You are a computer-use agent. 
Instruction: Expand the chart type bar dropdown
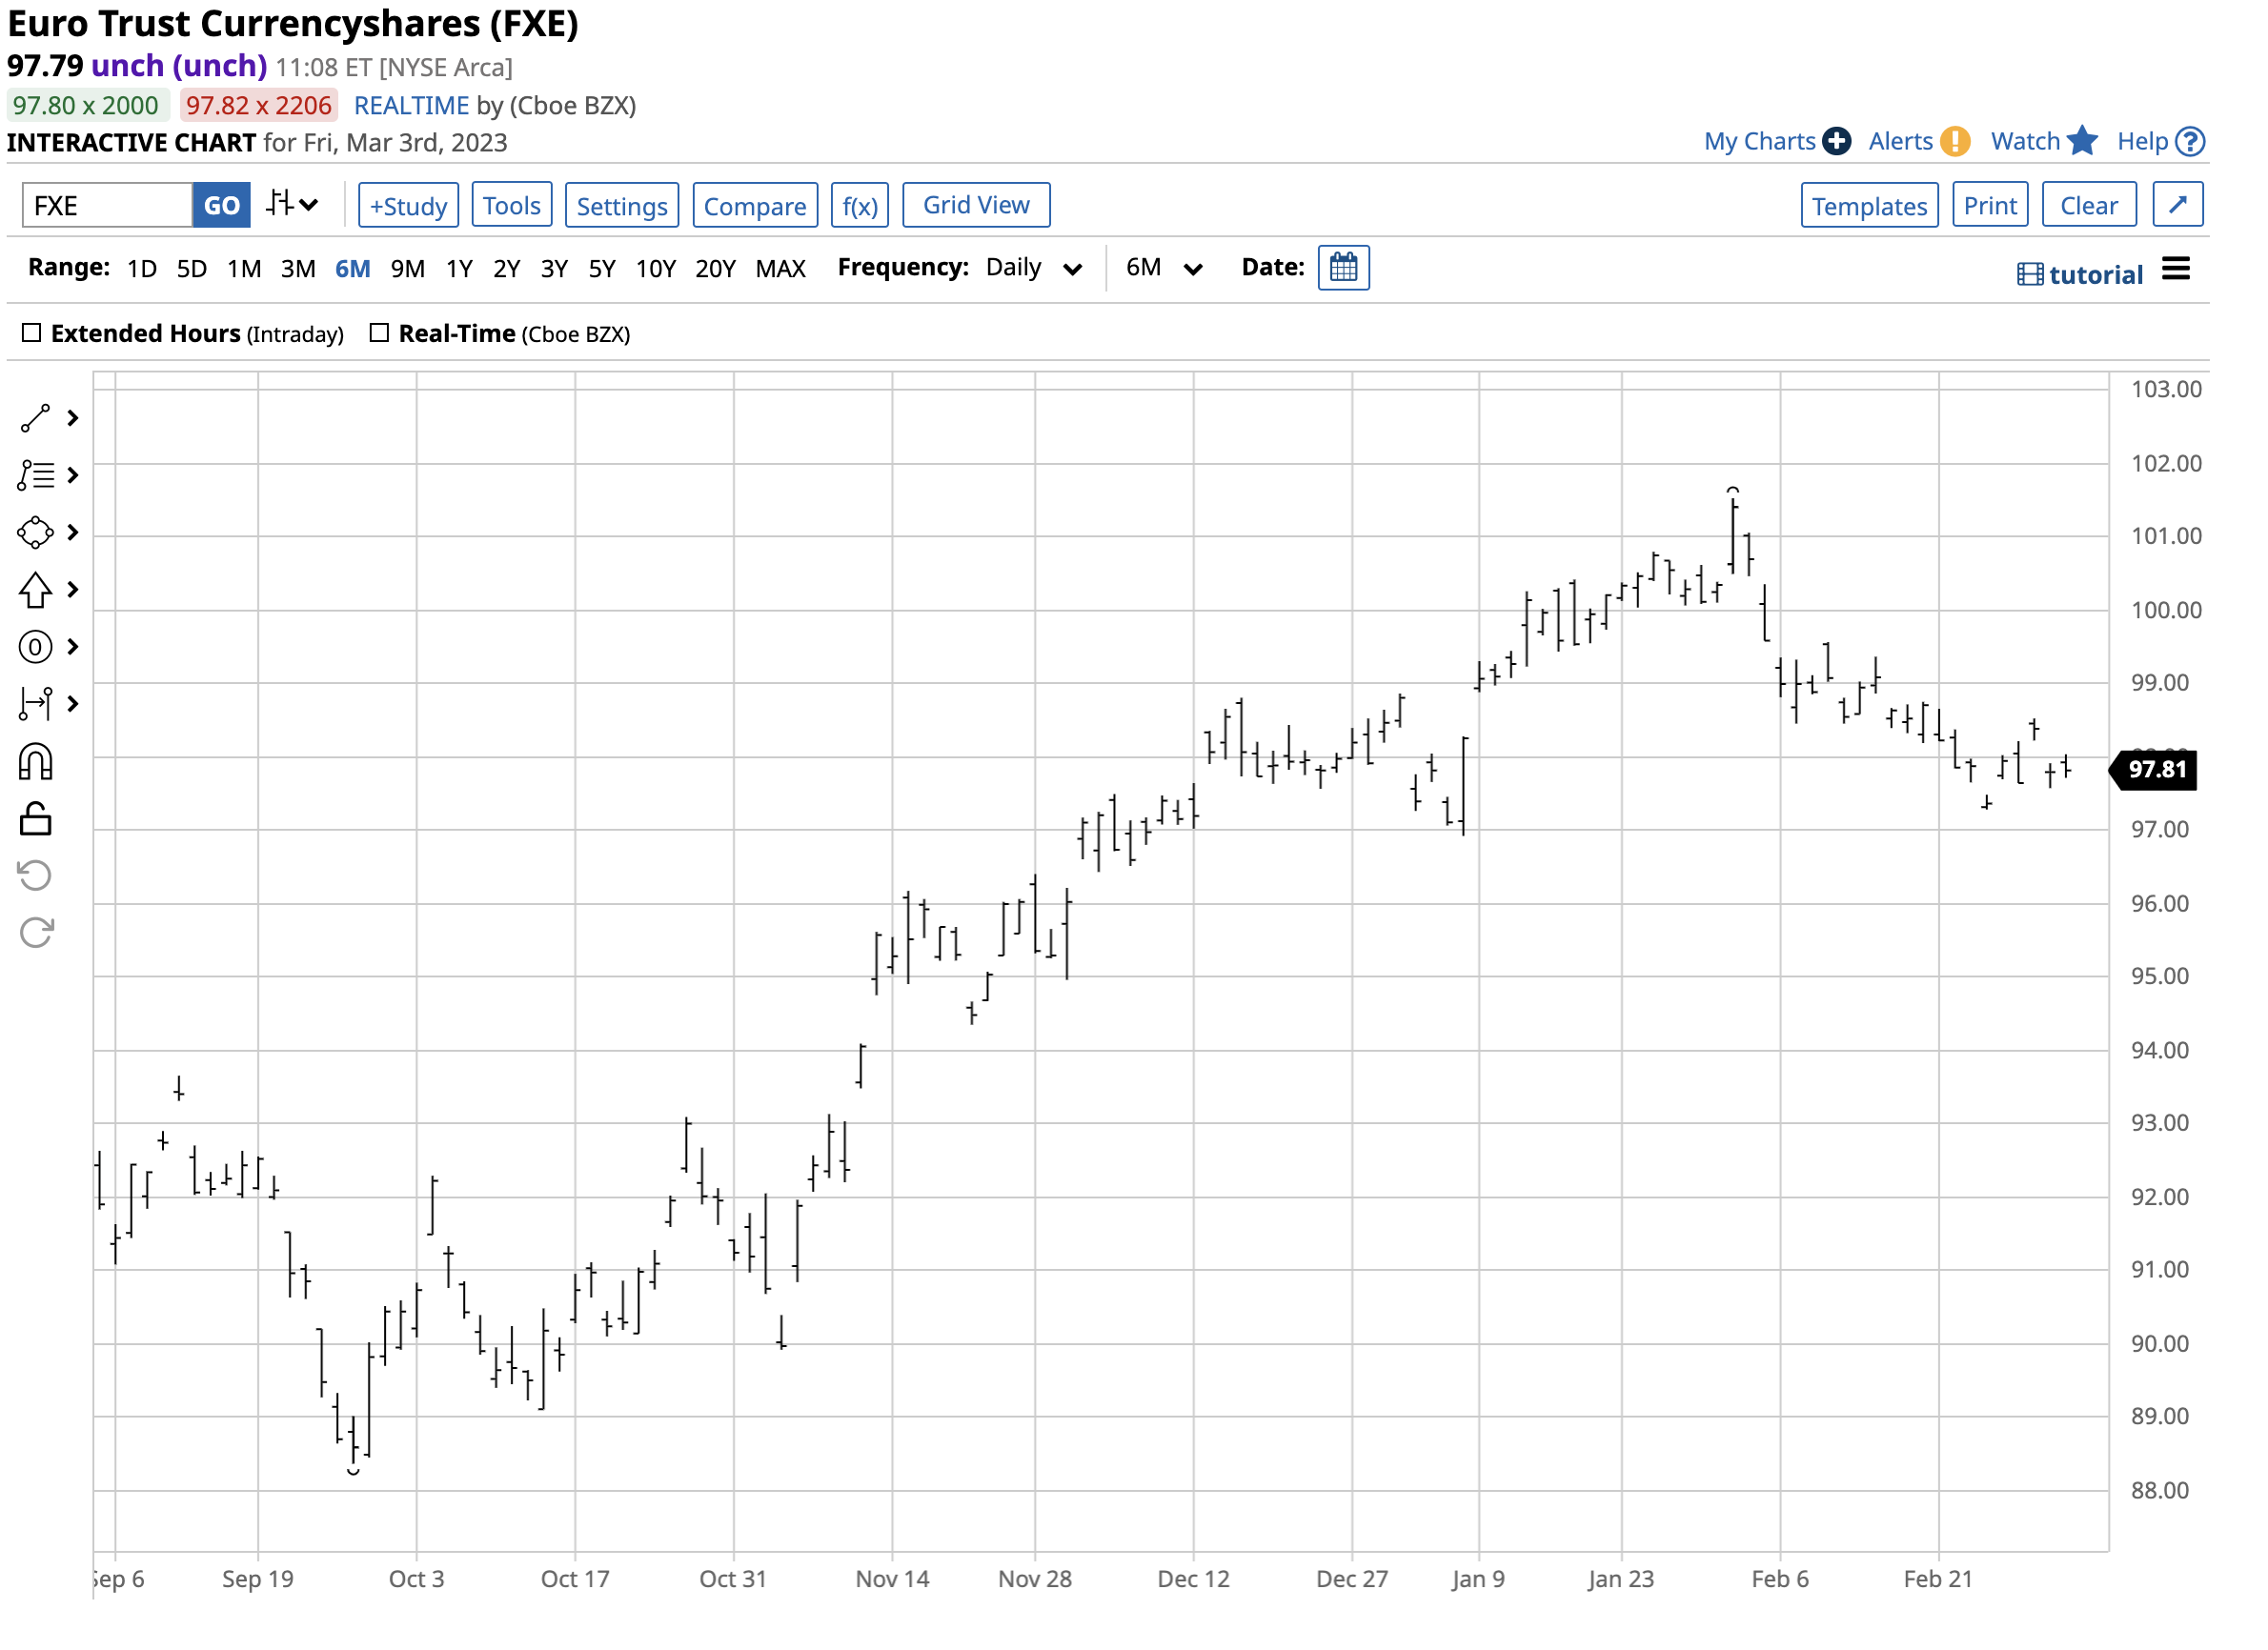pos(292,205)
